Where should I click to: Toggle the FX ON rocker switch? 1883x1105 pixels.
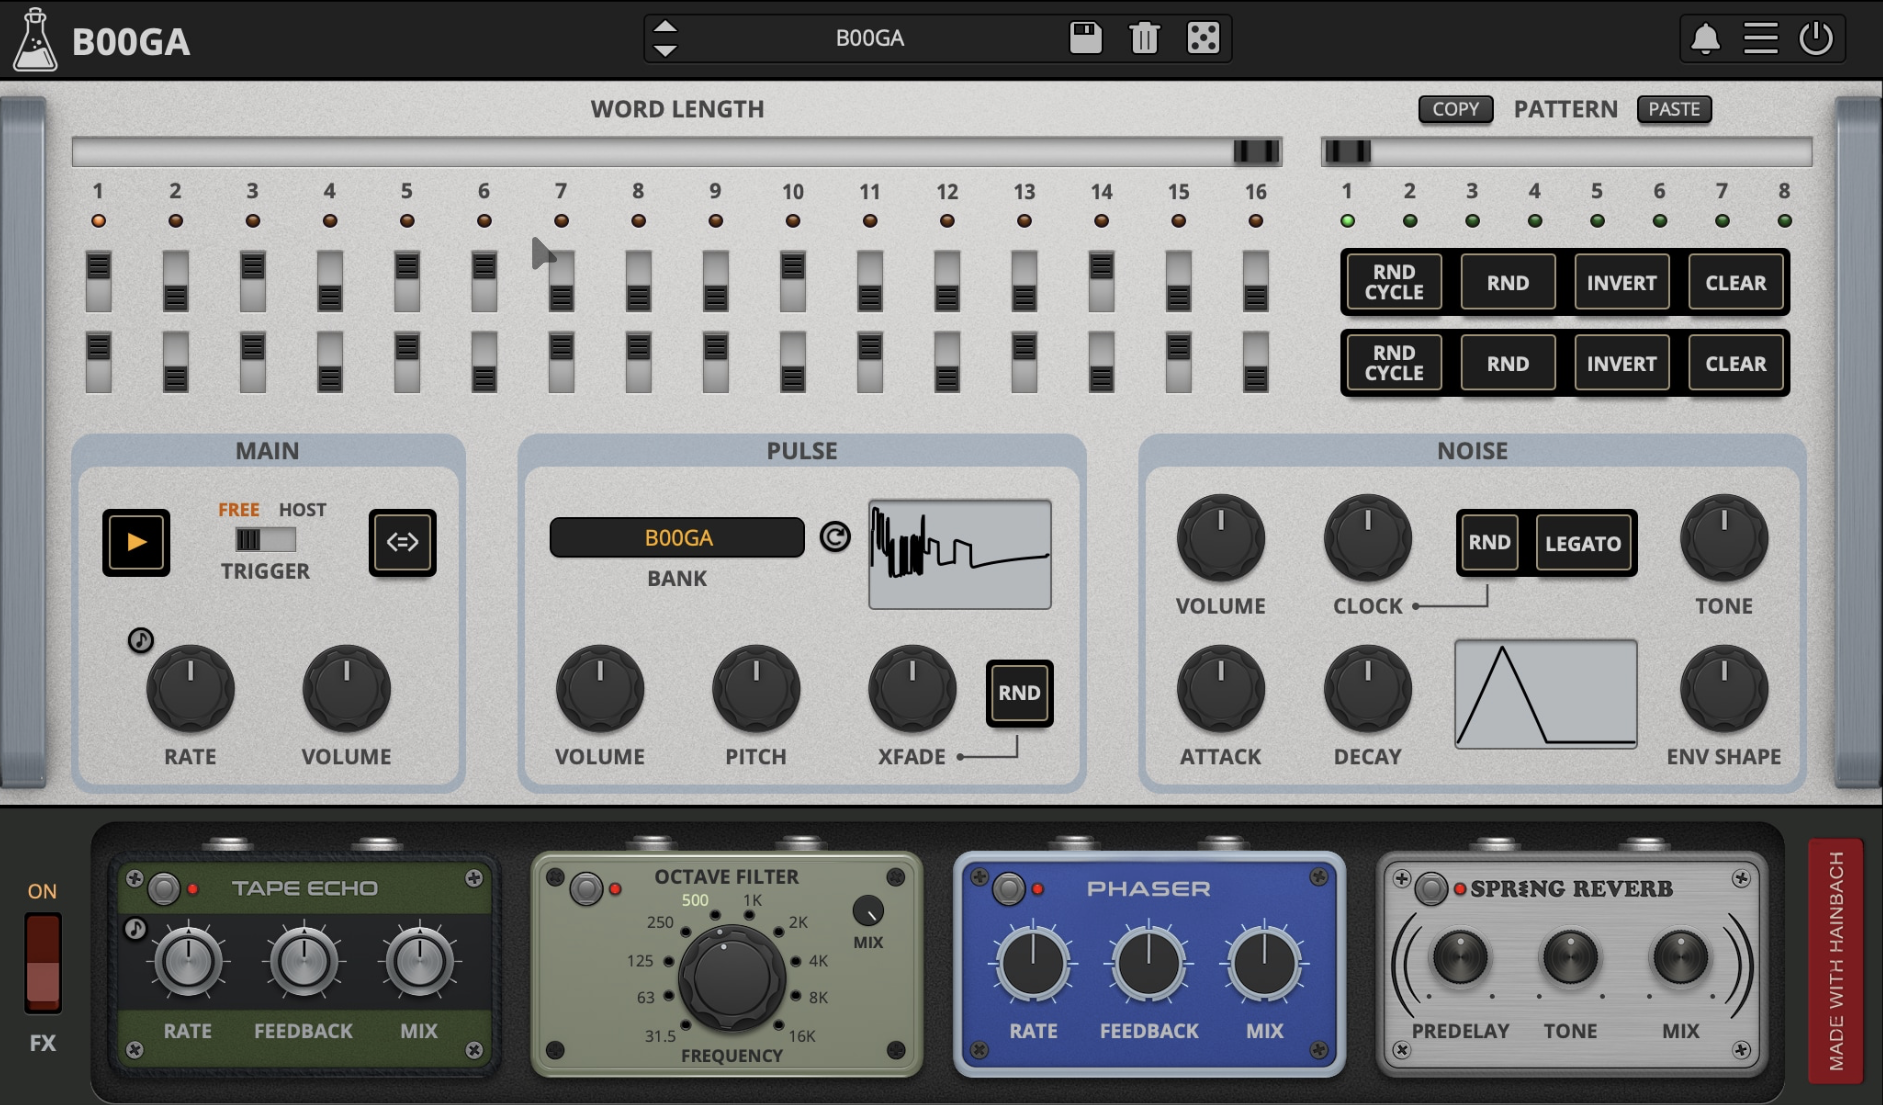coord(43,962)
